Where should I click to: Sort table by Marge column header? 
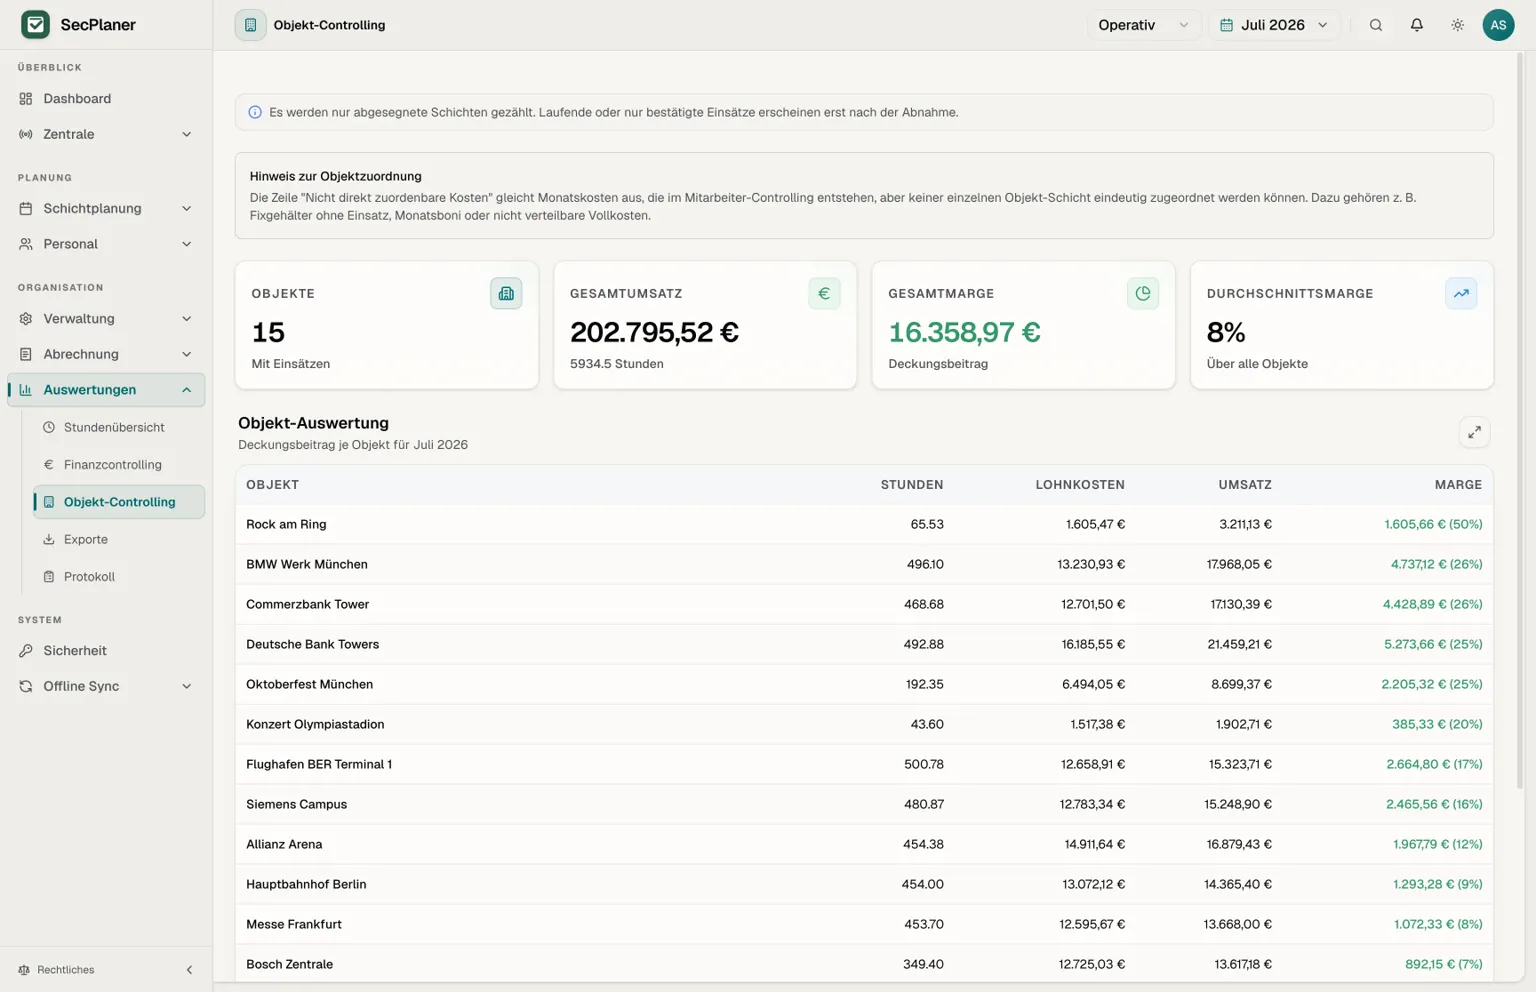pos(1458,485)
